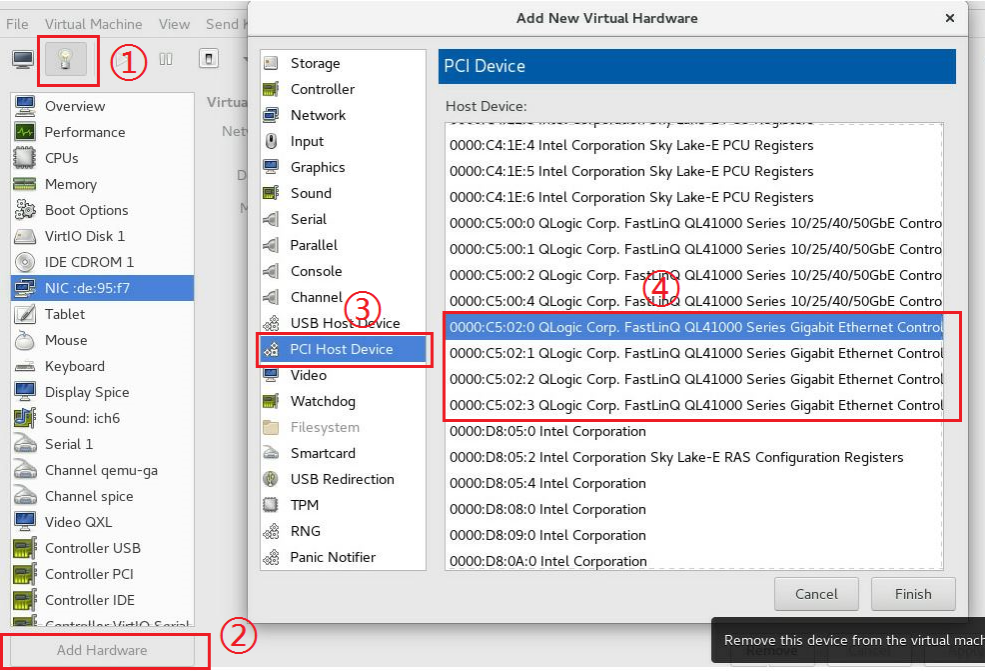Choose USB Host Device type

point(343,323)
